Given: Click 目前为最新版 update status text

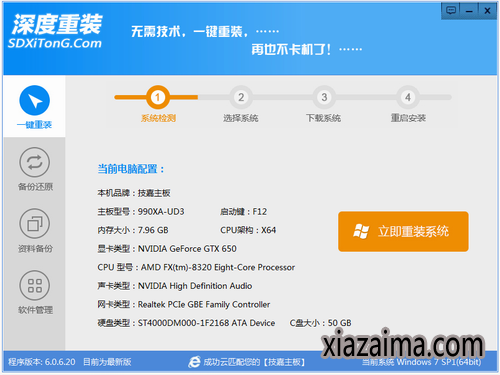Looking at the screenshot, I should point(107,362).
